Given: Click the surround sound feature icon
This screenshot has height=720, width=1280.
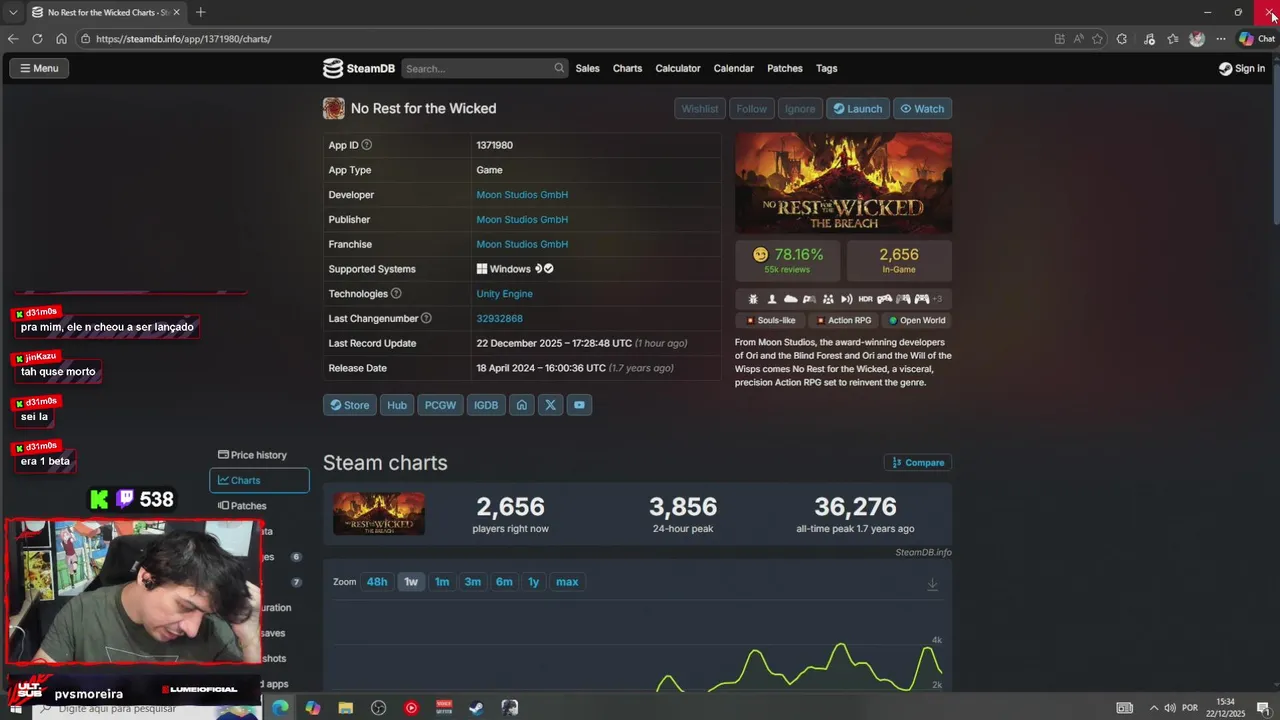Looking at the screenshot, I should (x=847, y=299).
